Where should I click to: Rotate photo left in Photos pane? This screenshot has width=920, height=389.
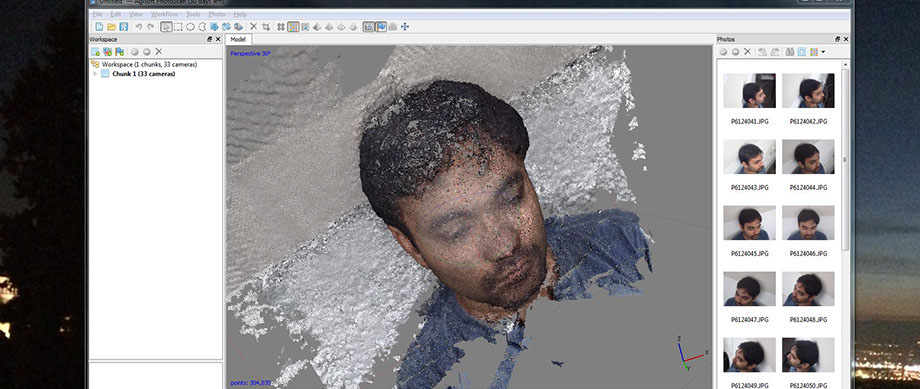762,52
